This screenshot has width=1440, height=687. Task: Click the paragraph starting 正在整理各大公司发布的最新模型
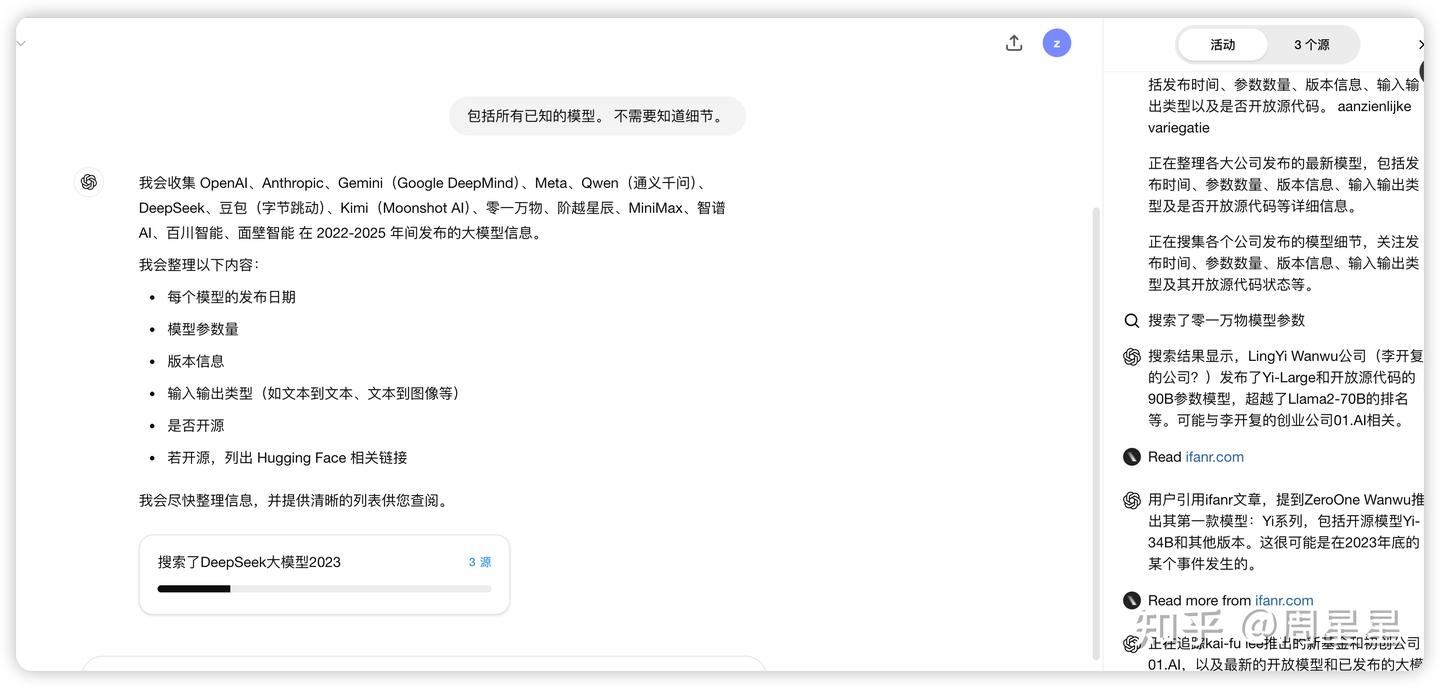(1283, 185)
